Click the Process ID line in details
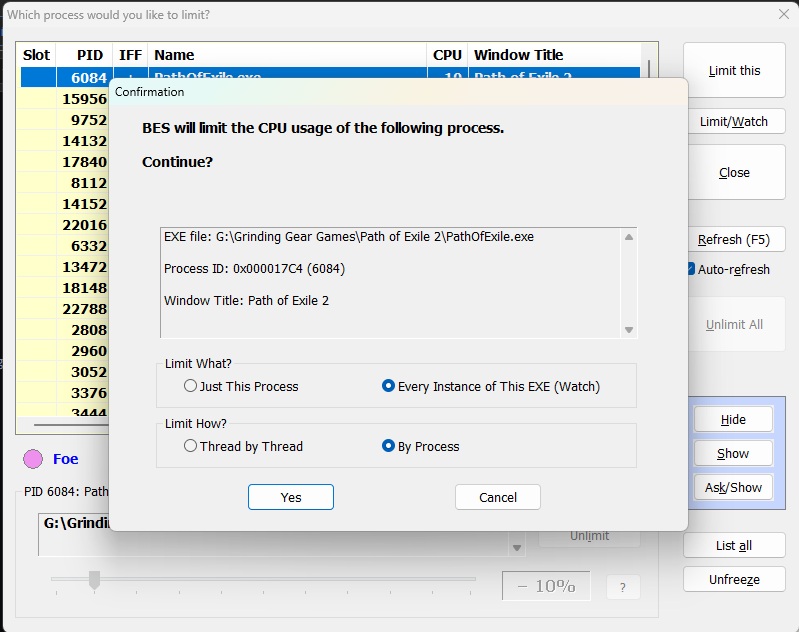 (254, 269)
